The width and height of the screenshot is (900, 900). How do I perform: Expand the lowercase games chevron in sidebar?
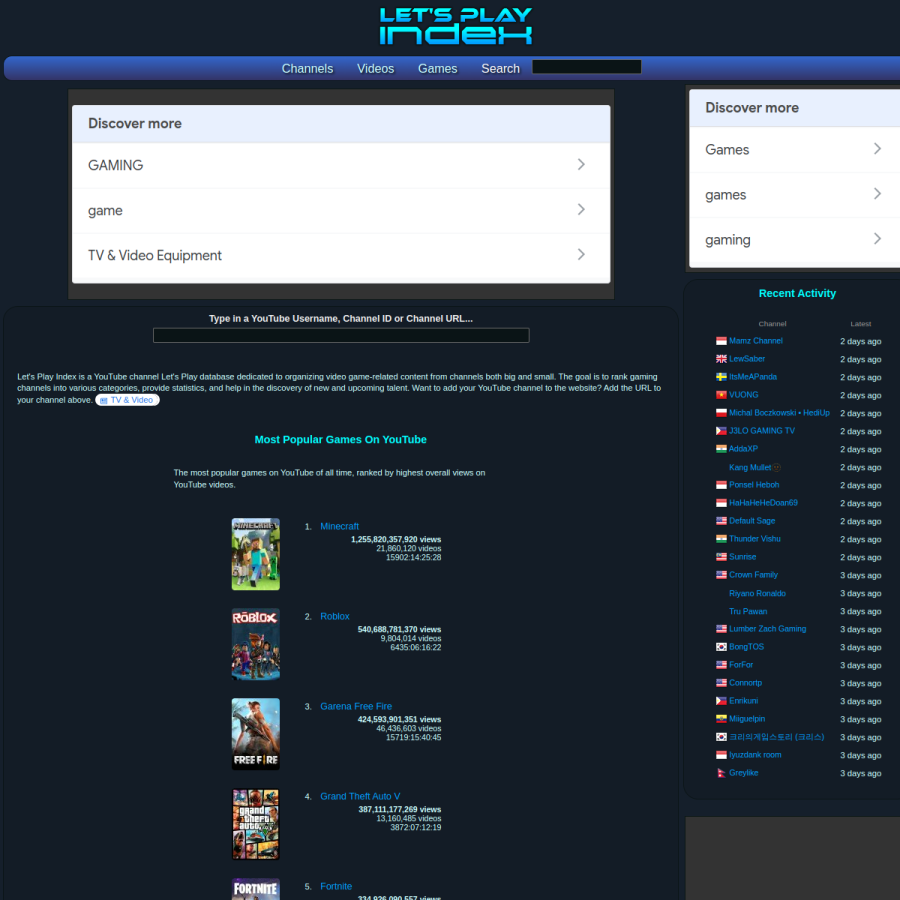pyautogui.click(x=877, y=194)
